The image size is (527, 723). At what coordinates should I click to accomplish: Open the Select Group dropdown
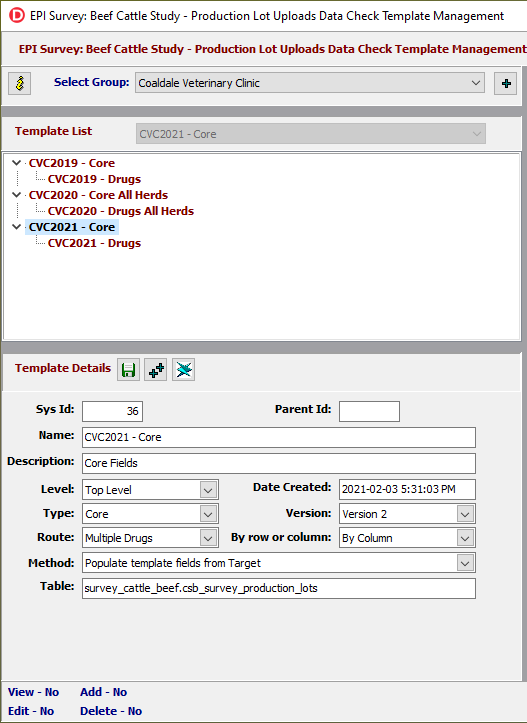click(310, 83)
